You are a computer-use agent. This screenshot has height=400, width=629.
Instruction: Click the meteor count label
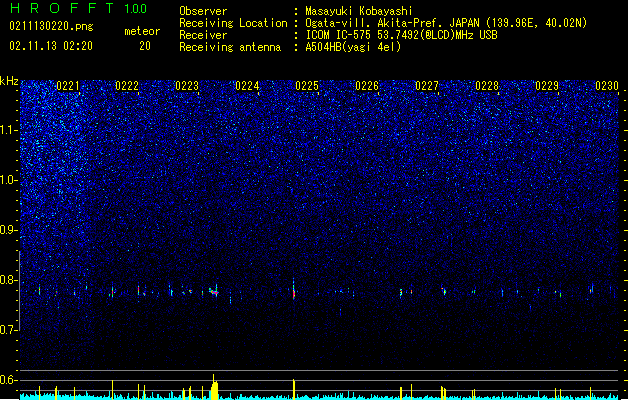[142, 31]
